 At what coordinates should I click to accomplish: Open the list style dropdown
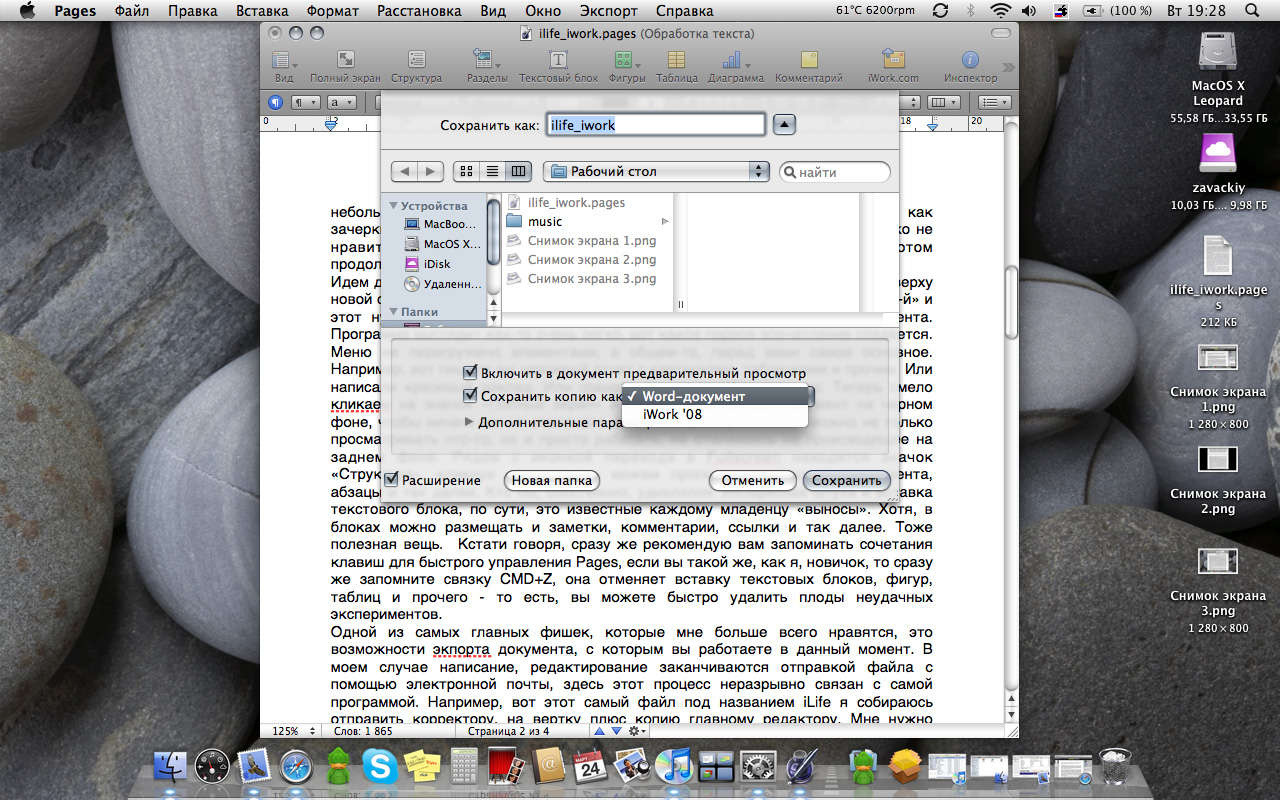pos(994,102)
